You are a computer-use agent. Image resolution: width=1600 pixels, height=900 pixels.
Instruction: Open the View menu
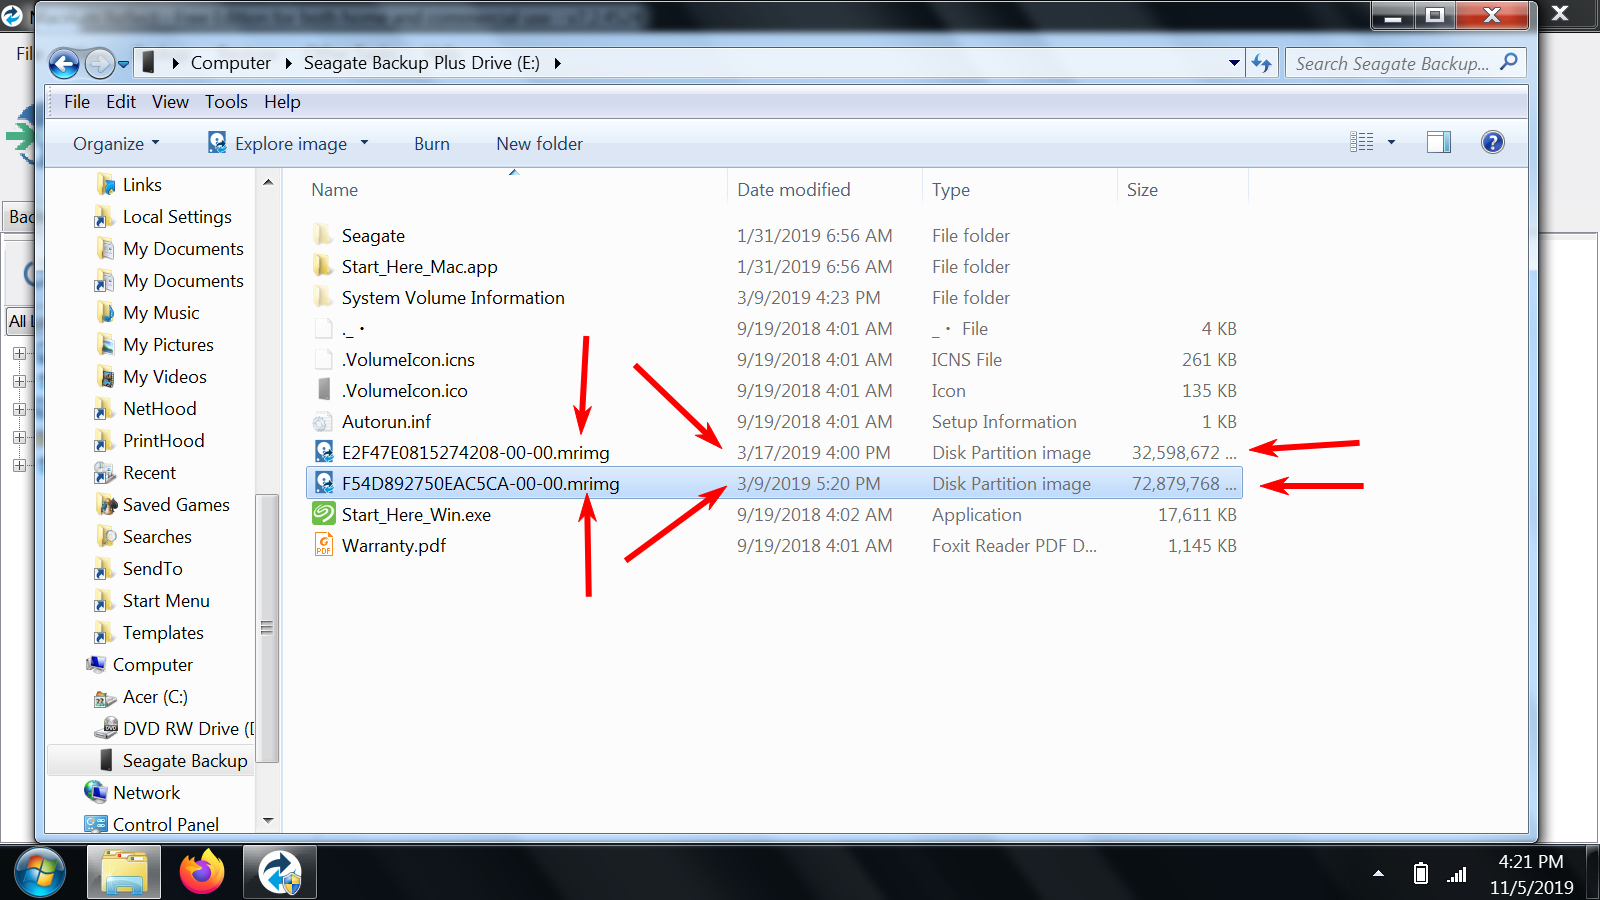tap(170, 102)
